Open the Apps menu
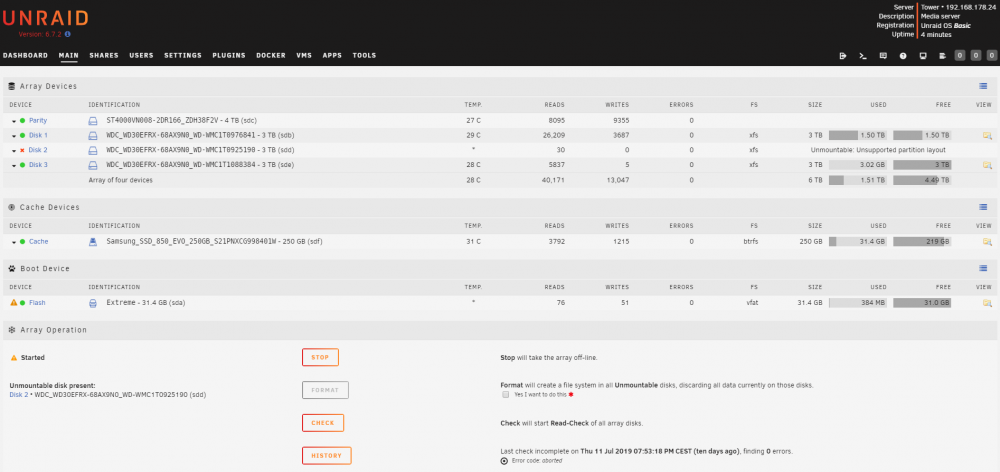 (332, 55)
